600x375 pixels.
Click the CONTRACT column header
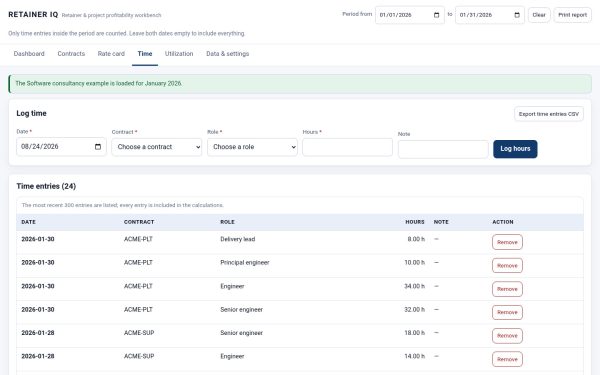point(139,222)
